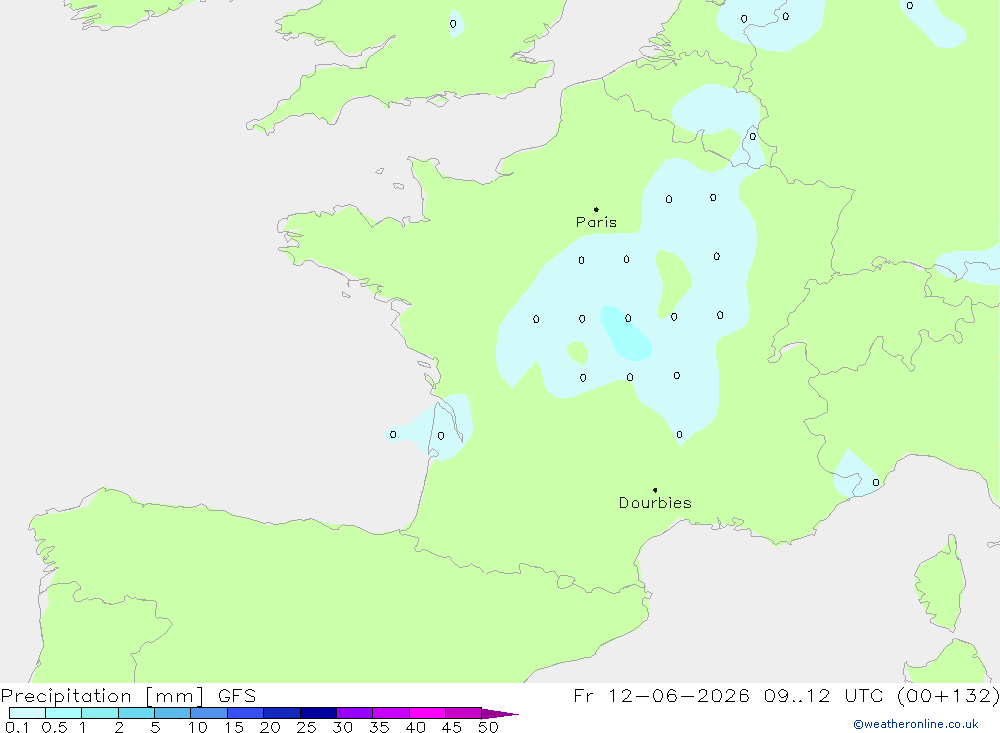Click the Corsica island on the map
Viewport: 1000px width, 733px height.
[x=941, y=585]
